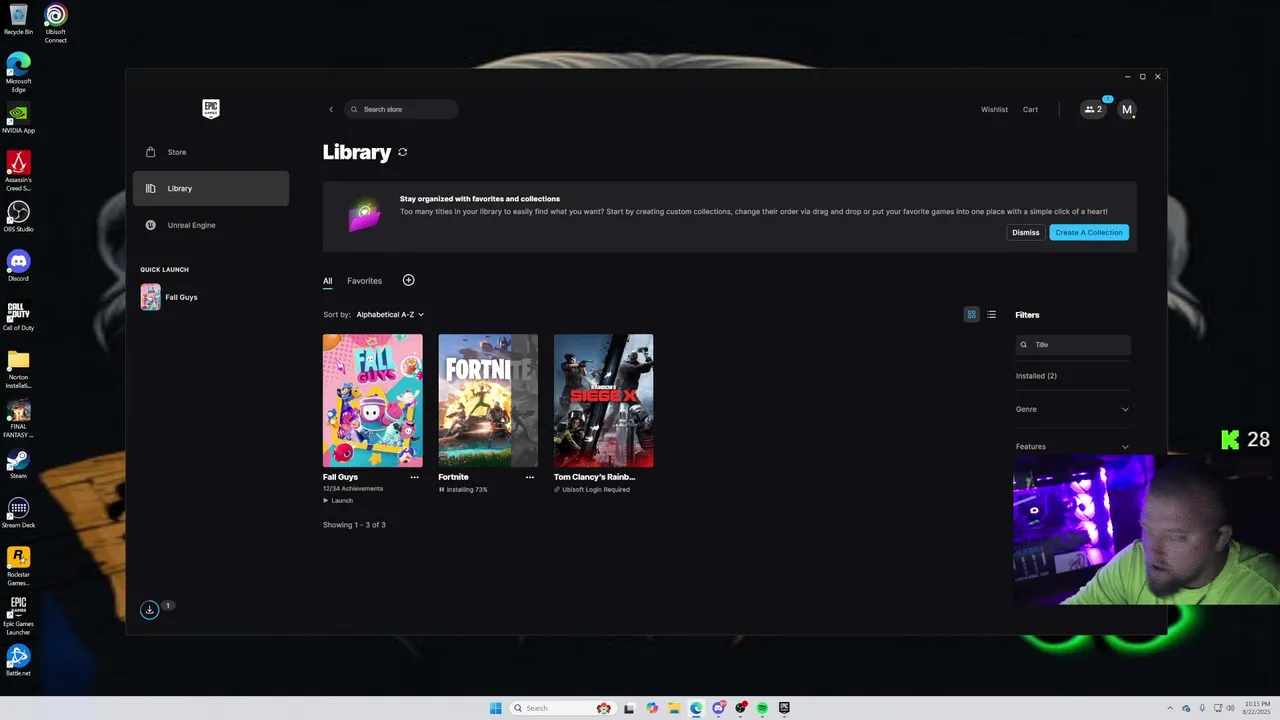This screenshot has width=1280, height=720.
Task: Open the Rainbow Six Siege X cover
Action: click(603, 400)
